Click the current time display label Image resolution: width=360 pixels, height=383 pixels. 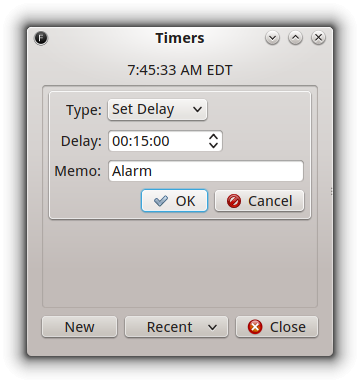(180, 70)
